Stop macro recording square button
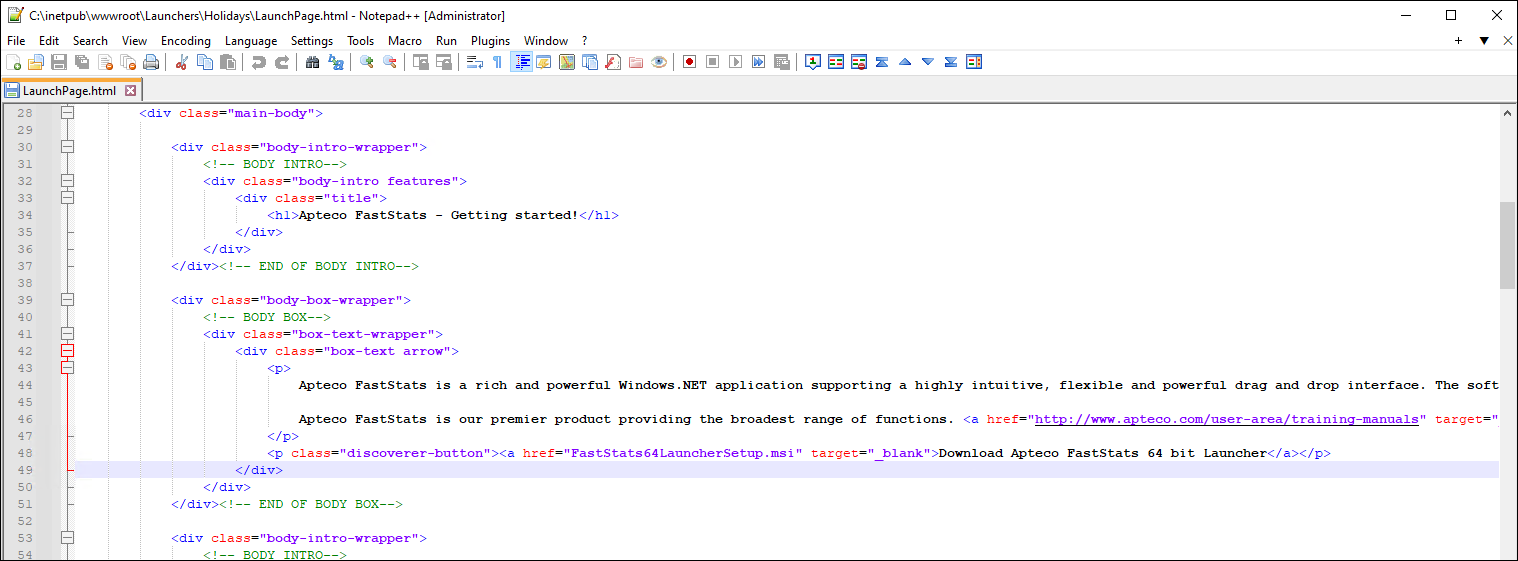 click(713, 62)
